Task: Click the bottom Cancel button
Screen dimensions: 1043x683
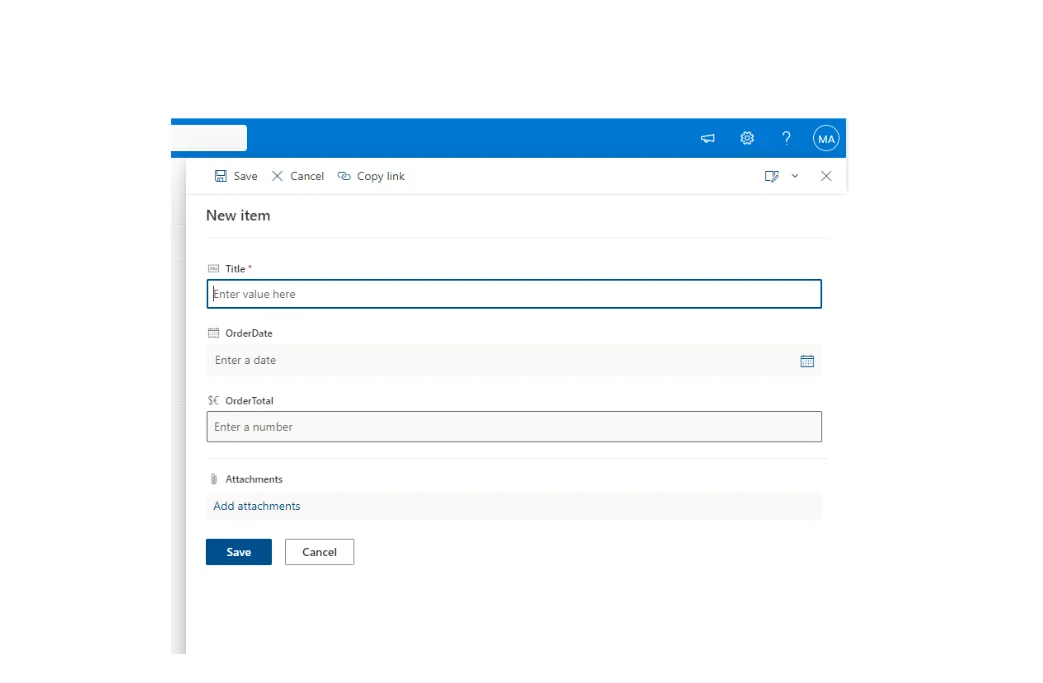Action: click(x=319, y=552)
